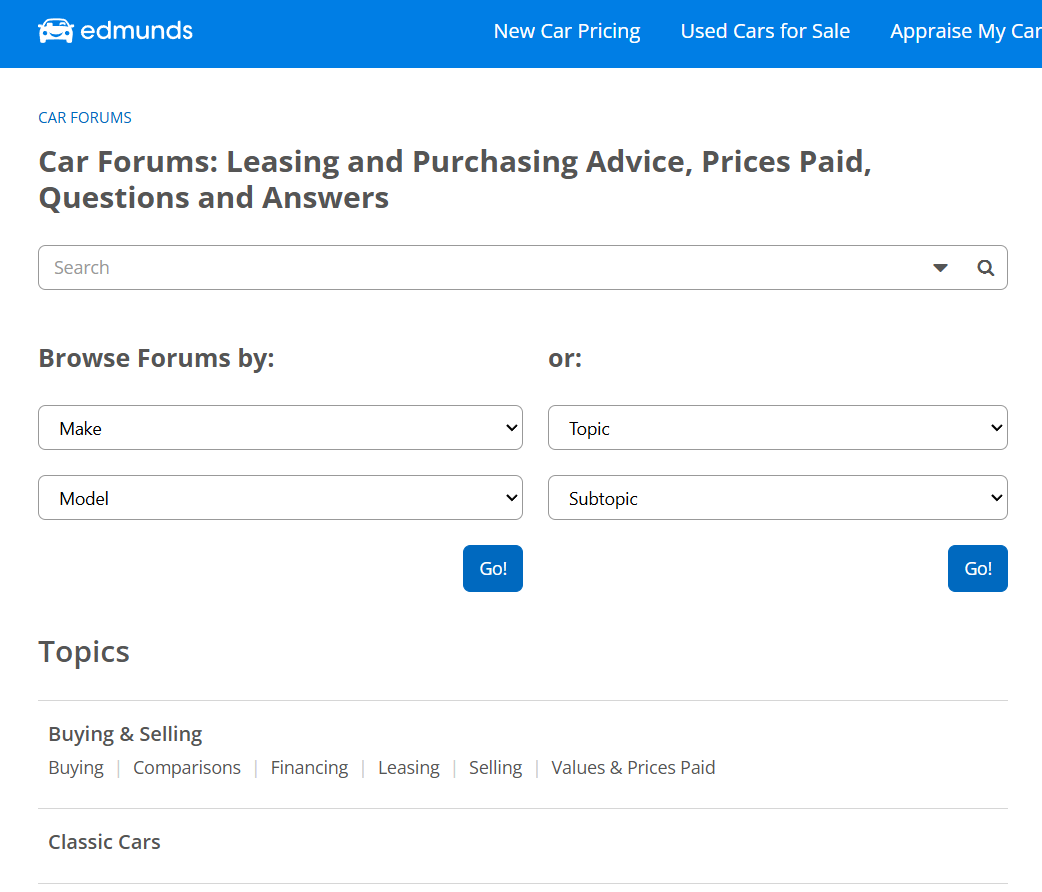Open Appraise My Car menu
Image resolution: width=1042 pixels, height=892 pixels.
pos(966,31)
